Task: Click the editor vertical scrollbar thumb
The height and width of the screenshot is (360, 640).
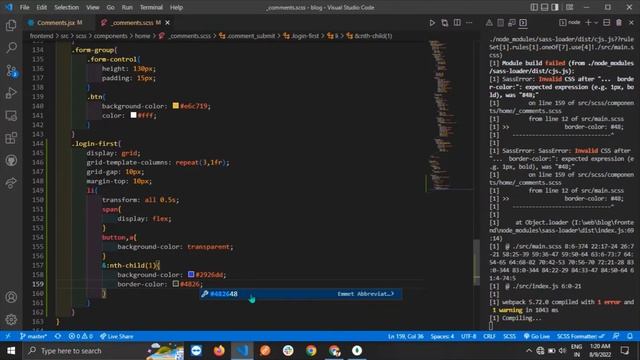Action: (476, 262)
